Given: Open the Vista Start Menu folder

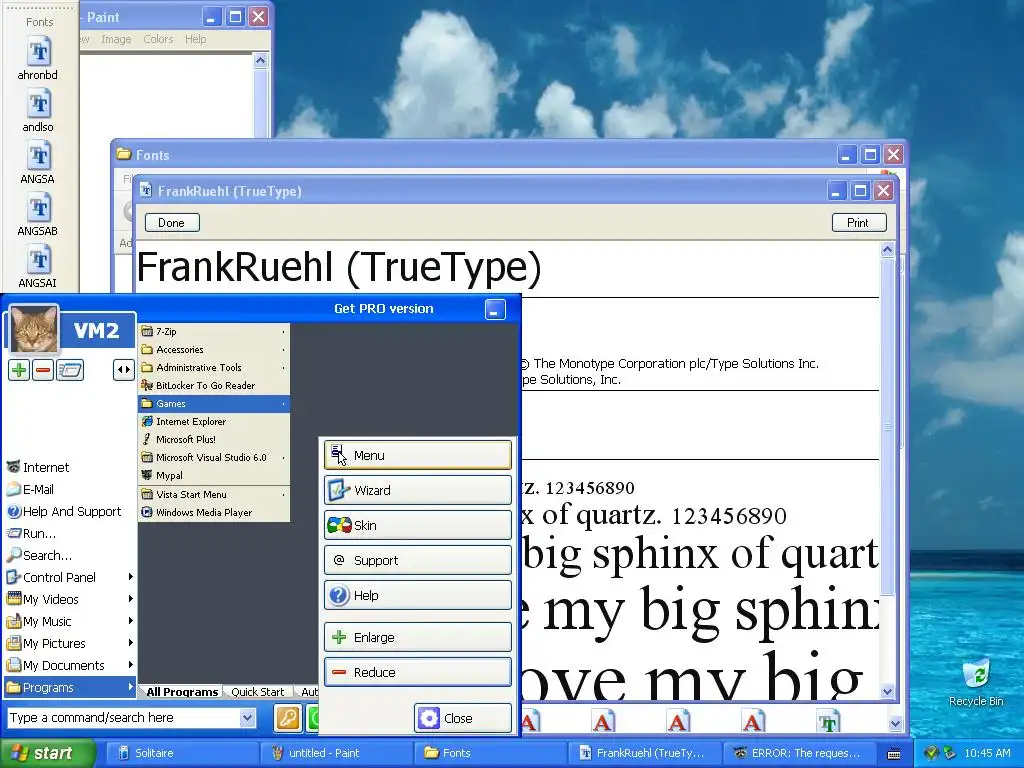Looking at the screenshot, I should coord(214,494).
